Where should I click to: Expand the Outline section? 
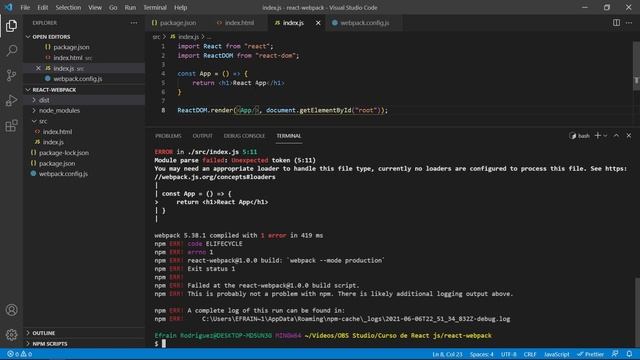(84, 333)
